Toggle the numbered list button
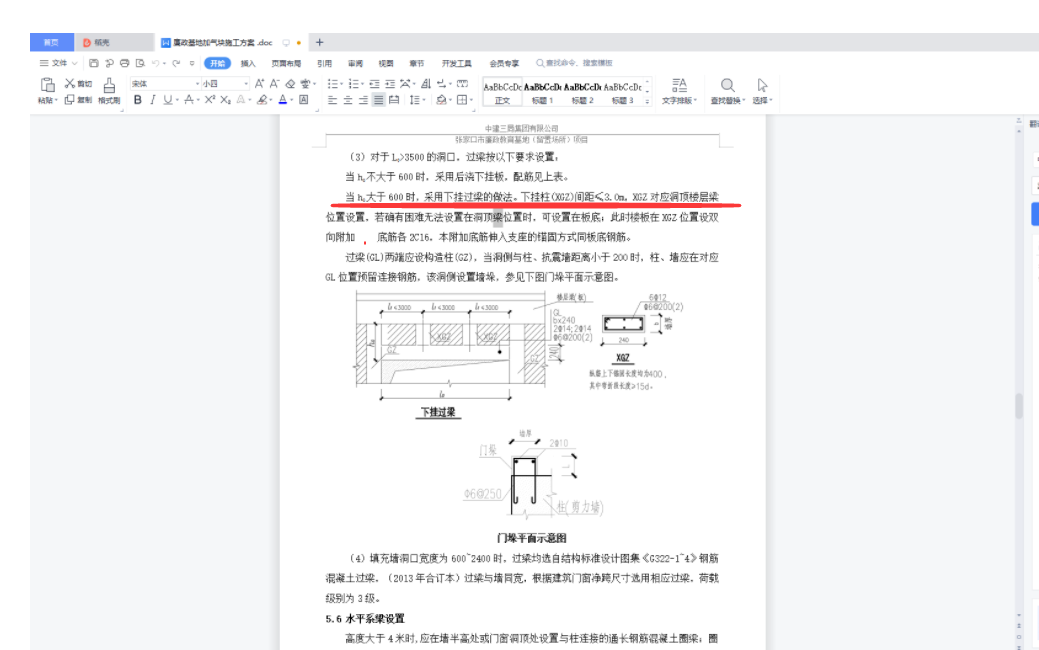1039x650 pixels. (353, 83)
